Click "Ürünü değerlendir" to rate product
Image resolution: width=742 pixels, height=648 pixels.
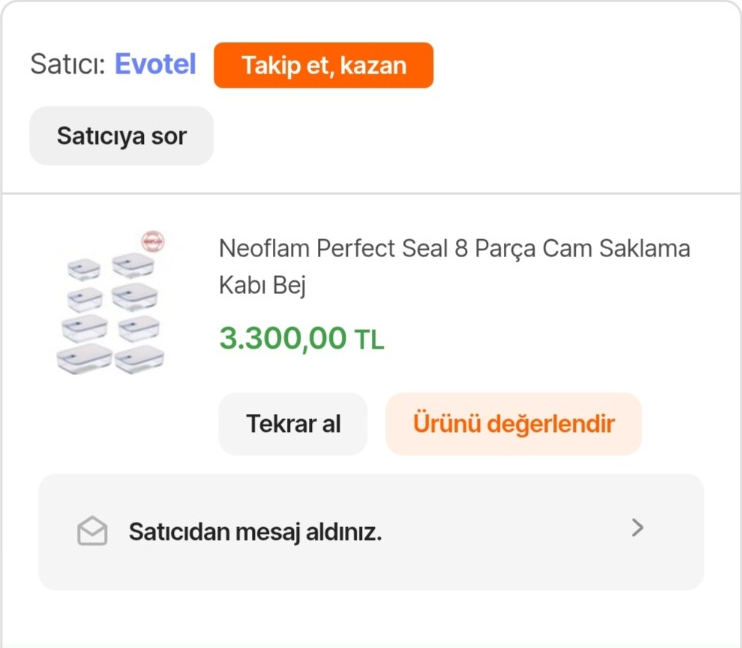513,424
